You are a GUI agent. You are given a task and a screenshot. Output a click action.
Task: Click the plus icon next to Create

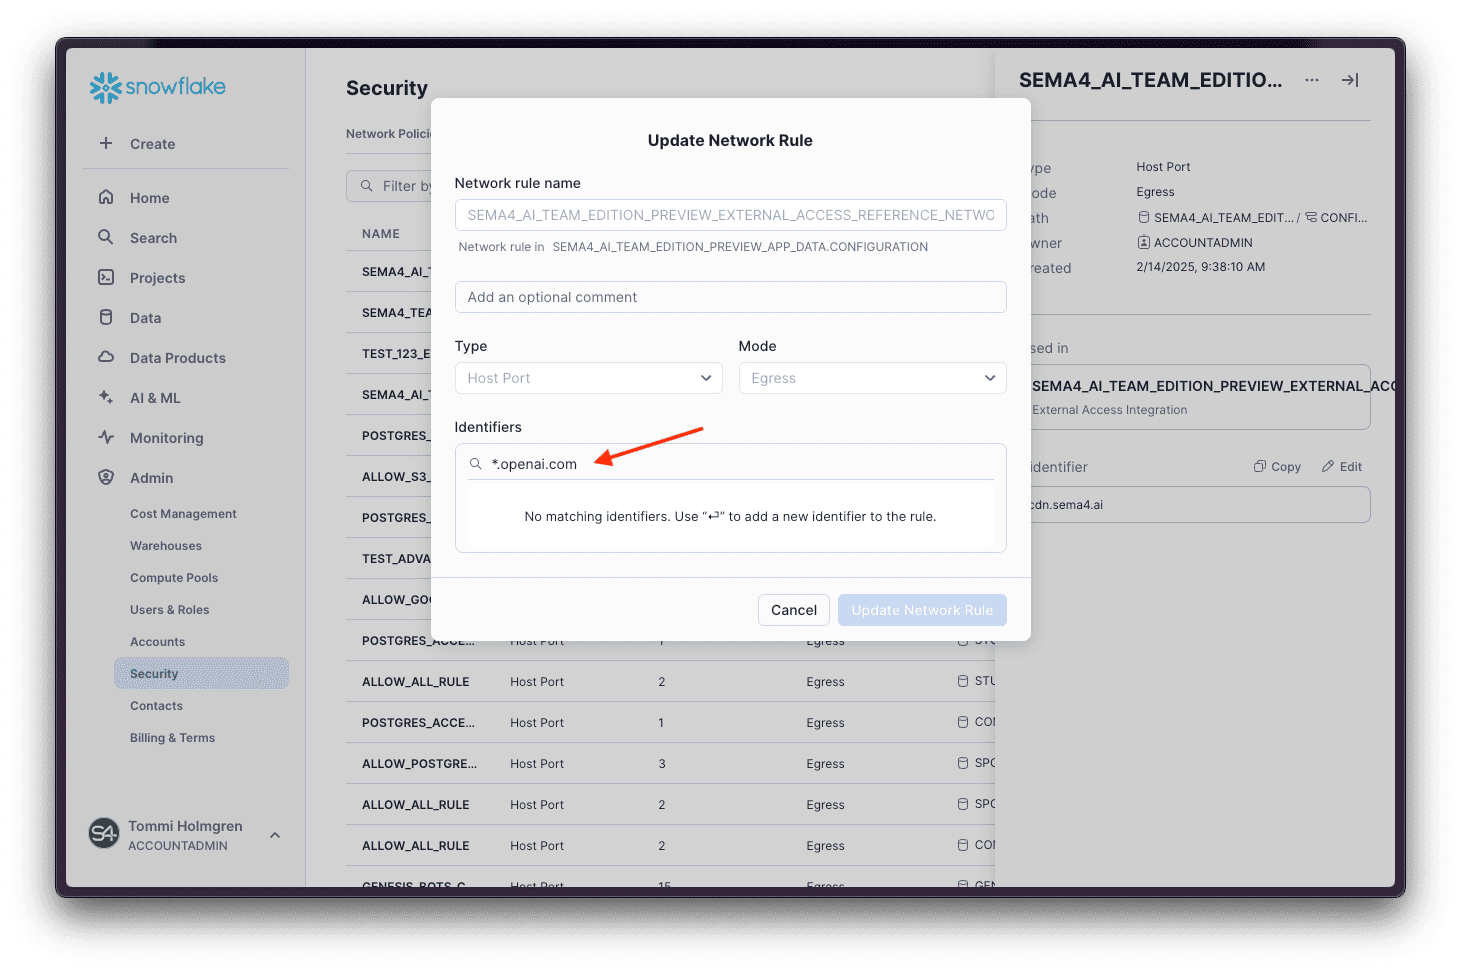(106, 143)
